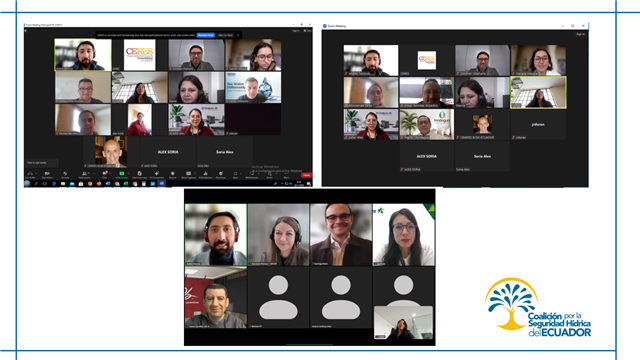Open the Whiteboards icon
The image size is (640, 360).
(252, 173)
